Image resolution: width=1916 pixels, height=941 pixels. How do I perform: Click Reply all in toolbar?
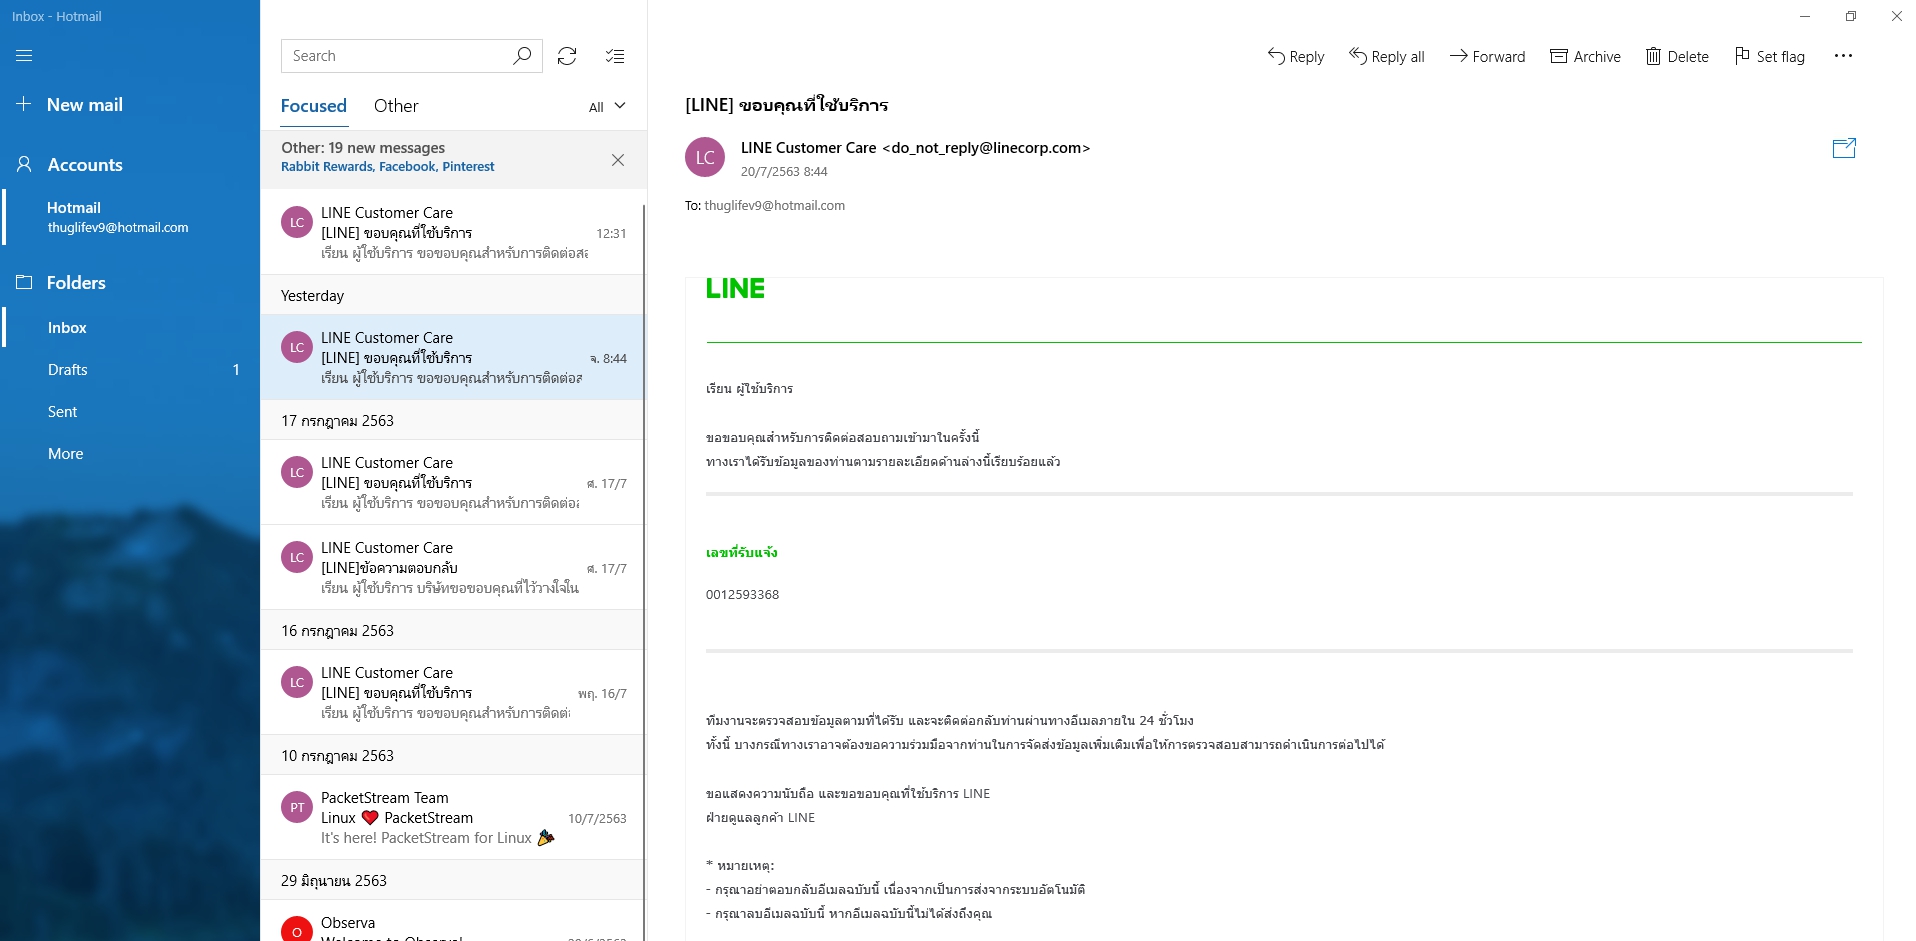1387,57
